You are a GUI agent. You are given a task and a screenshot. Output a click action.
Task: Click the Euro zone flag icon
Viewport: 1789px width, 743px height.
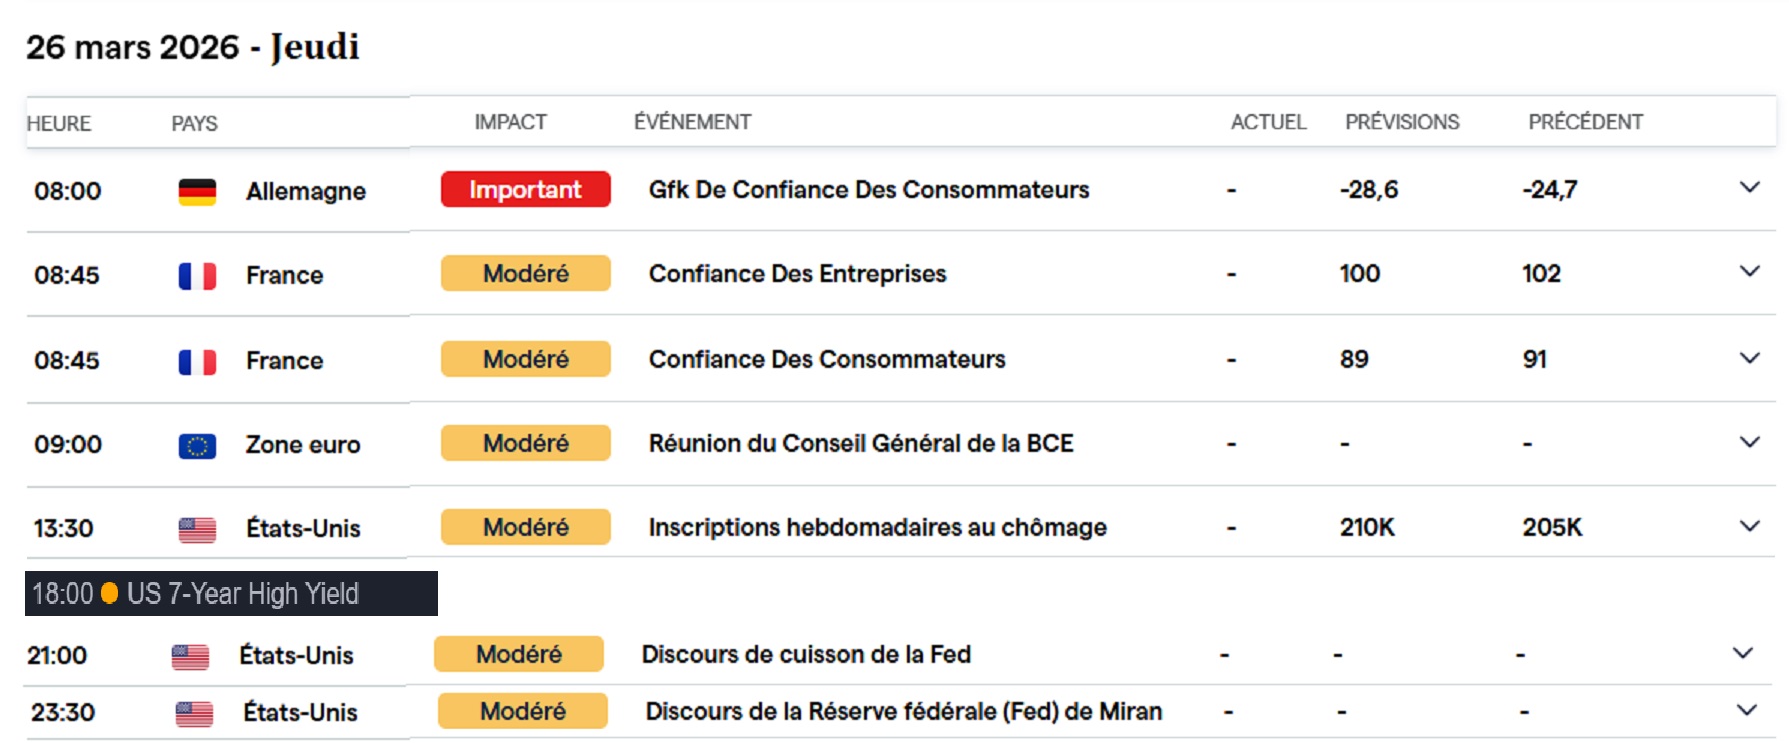coord(197,446)
